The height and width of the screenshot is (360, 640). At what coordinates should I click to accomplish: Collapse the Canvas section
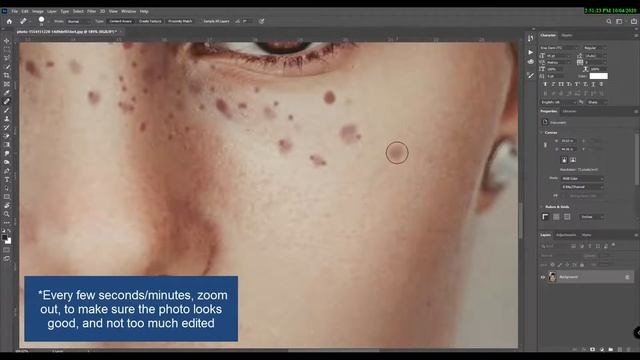click(542, 133)
